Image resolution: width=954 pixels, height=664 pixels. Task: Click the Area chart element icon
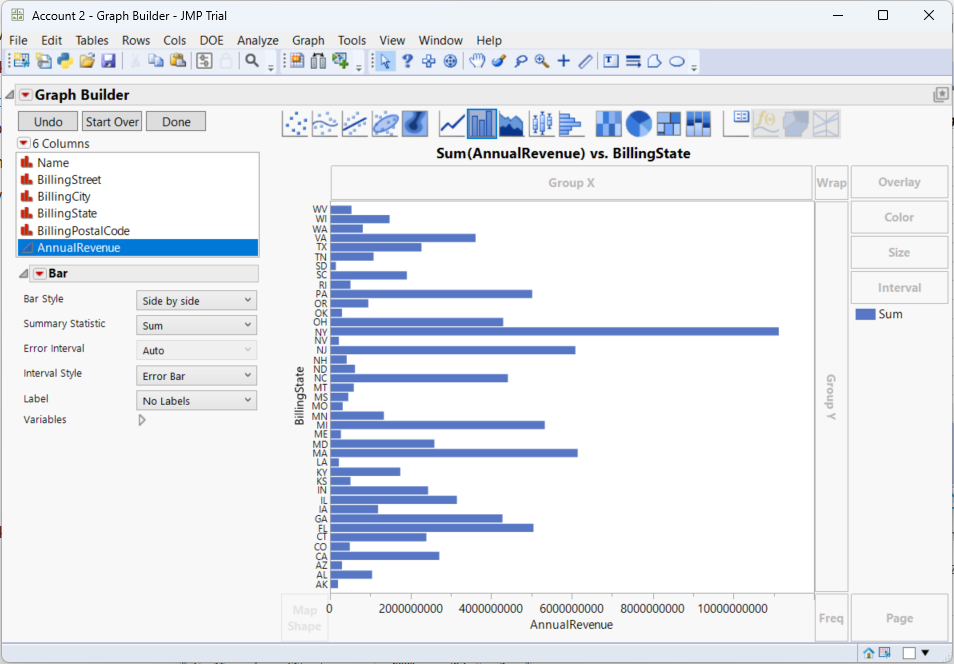point(511,124)
